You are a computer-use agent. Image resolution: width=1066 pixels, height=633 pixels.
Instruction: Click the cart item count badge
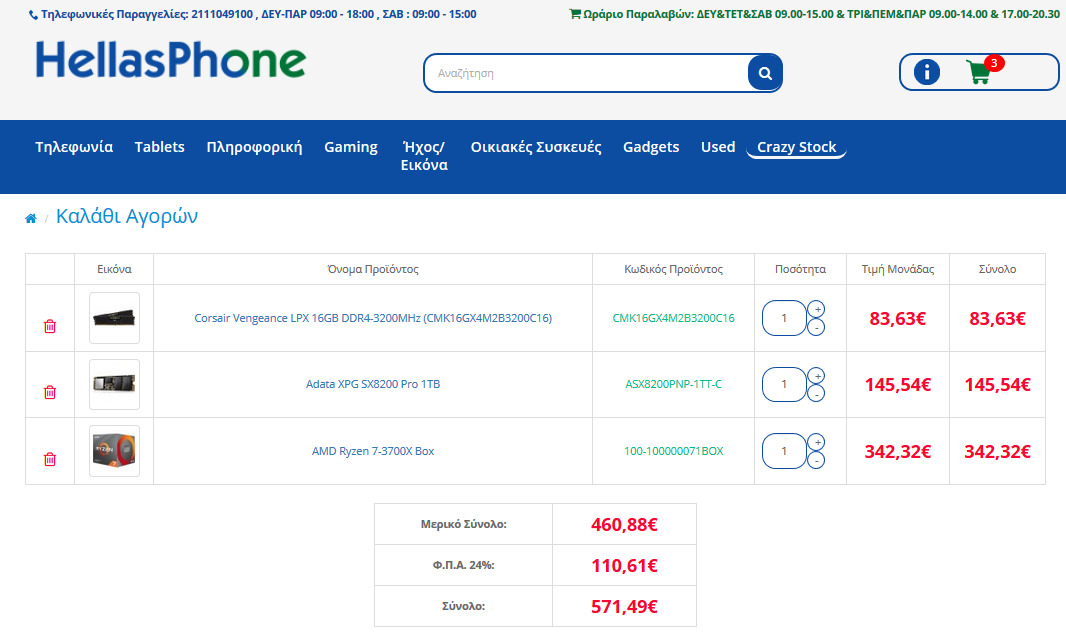click(x=994, y=63)
